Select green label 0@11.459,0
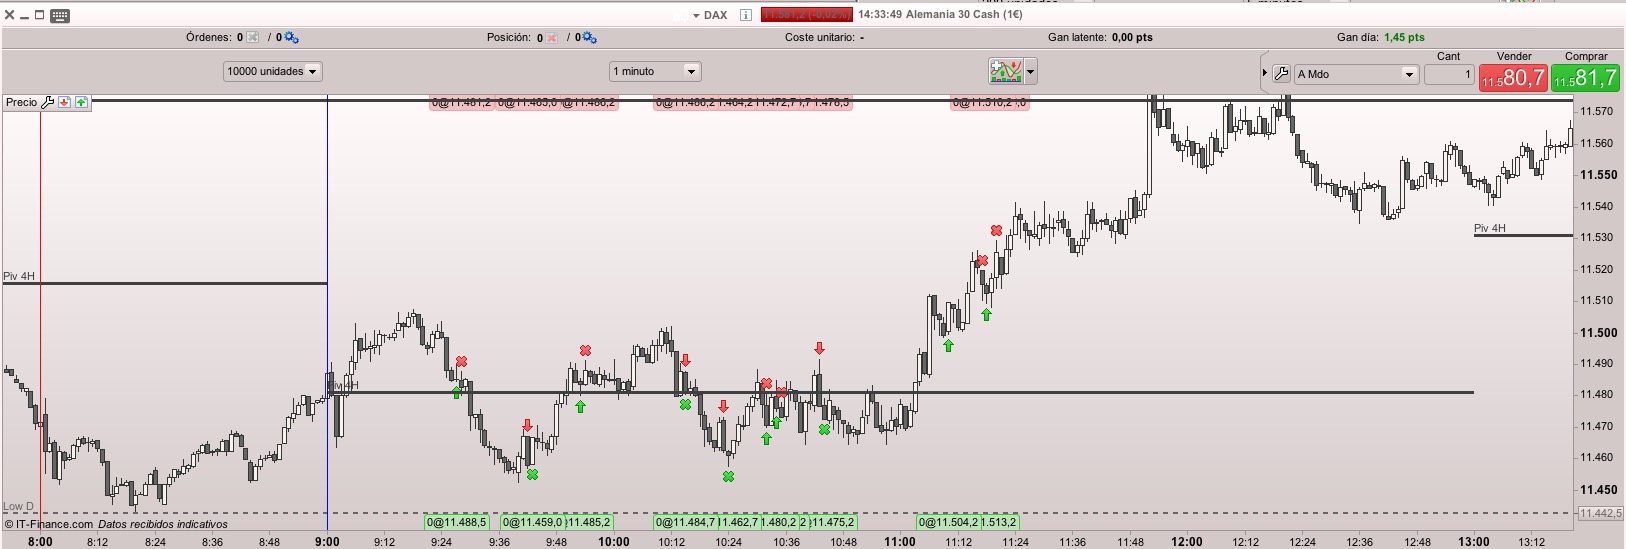This screenshot has width=1626, height=549. click(x=533, y=522)
